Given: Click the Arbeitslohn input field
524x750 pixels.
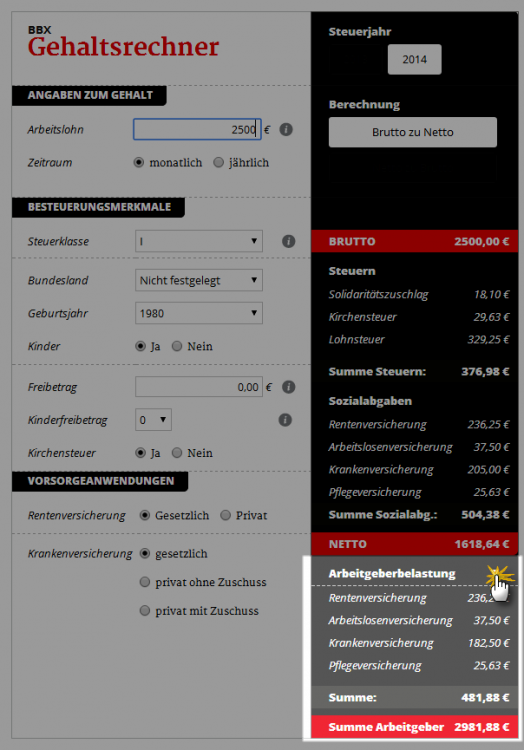Looking at the screenshot, I should [x=197, y=130].
